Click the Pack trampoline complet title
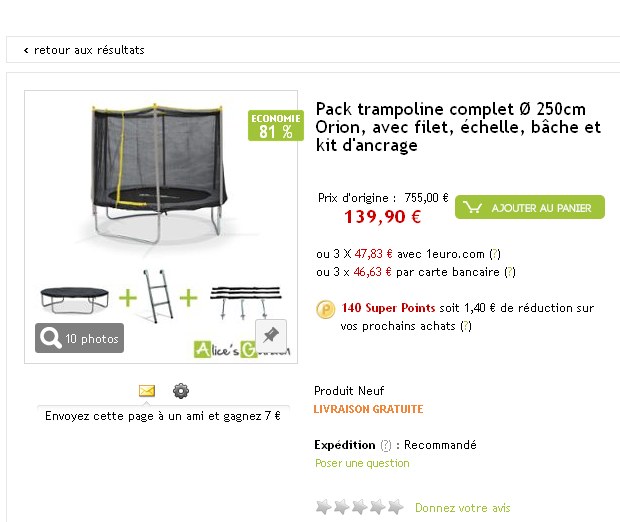620x522 pixels. click(458, 127)
